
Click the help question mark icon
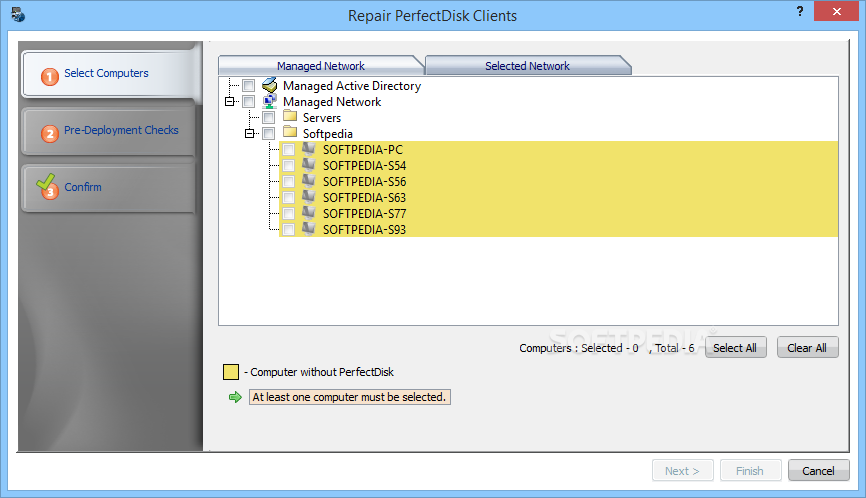[799, 11]
